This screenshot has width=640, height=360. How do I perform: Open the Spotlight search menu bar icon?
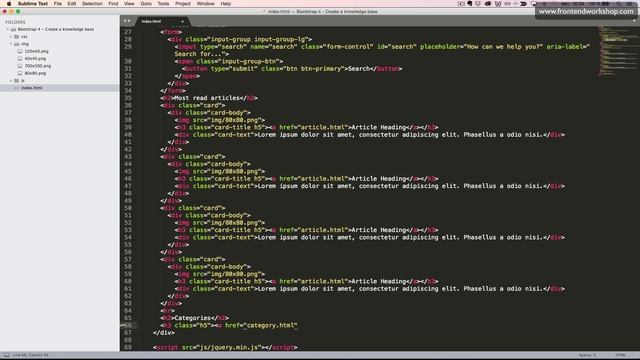pos(619,4)
